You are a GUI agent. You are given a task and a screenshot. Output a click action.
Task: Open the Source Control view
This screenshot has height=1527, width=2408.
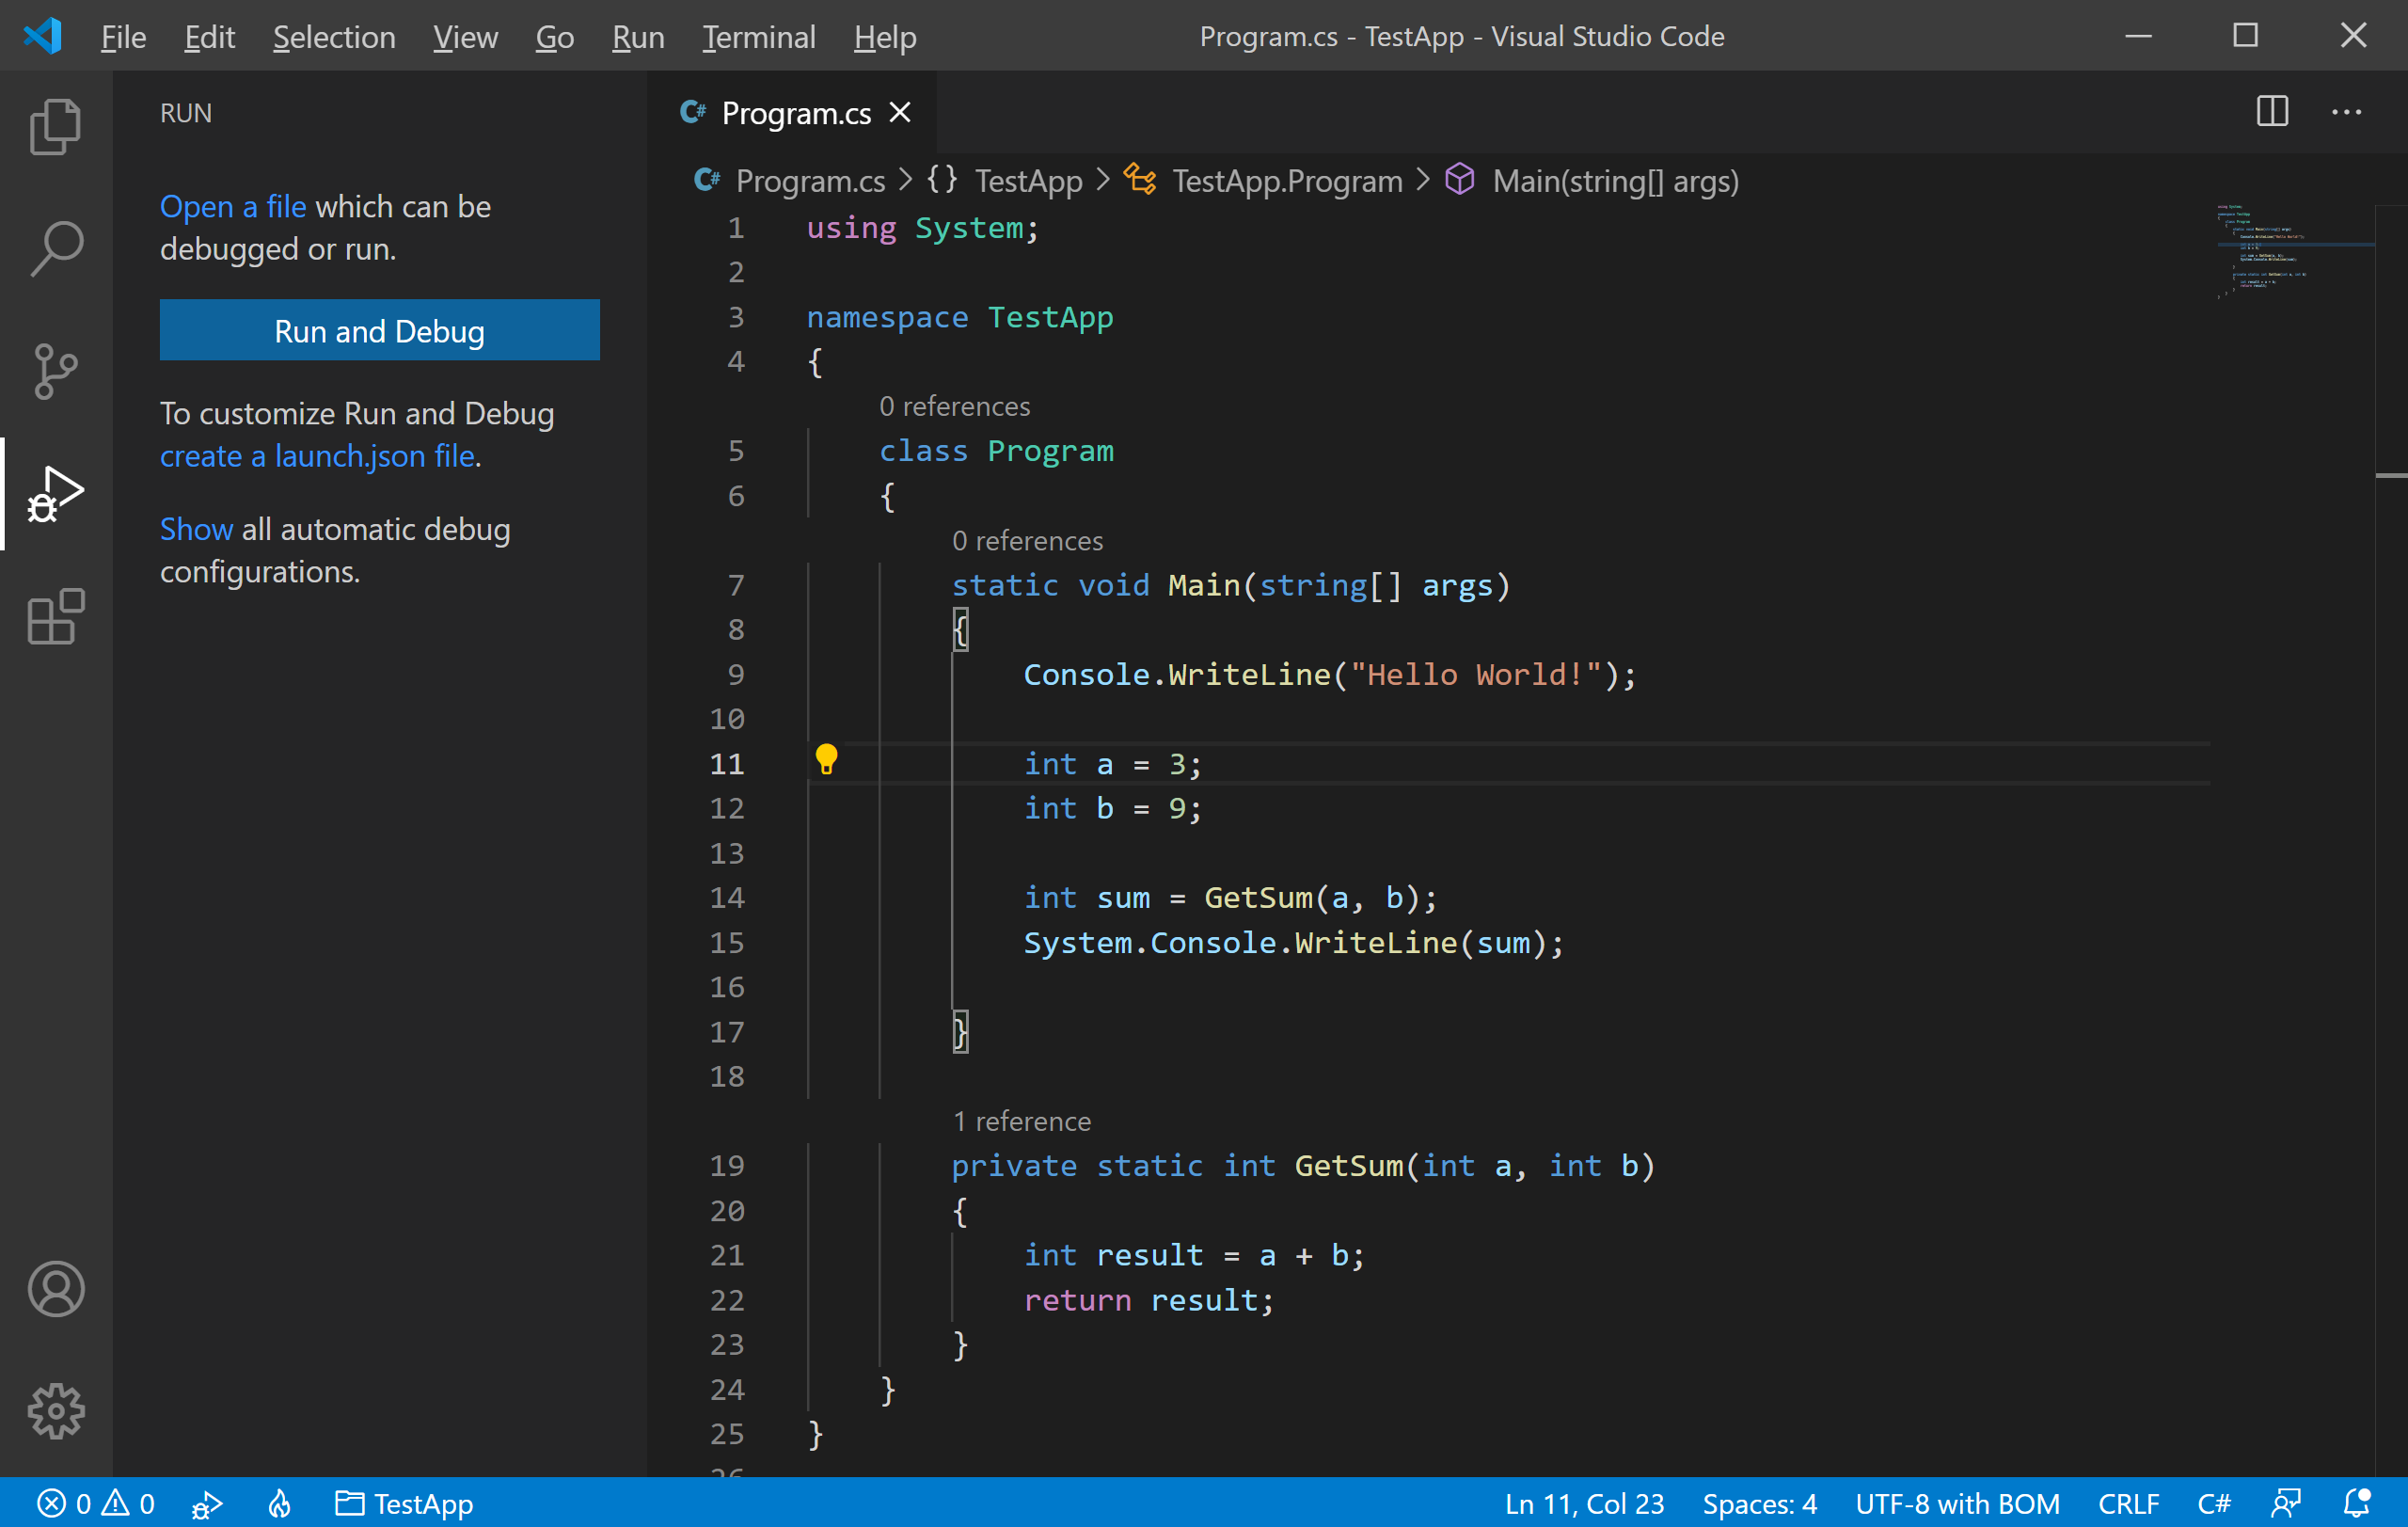tap(55, 371)
